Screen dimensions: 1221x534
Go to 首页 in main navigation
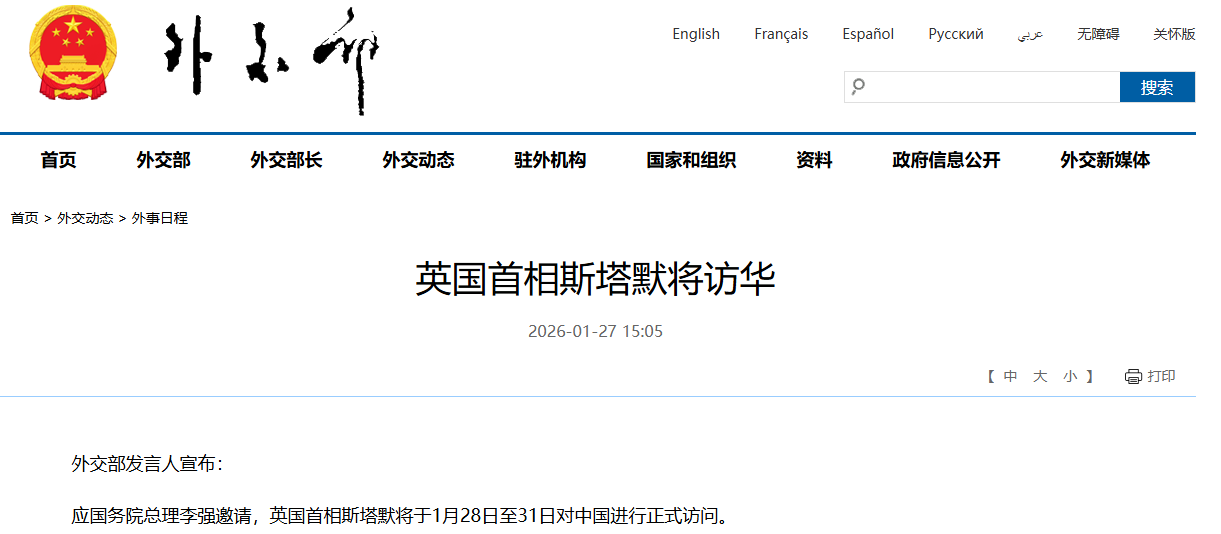(x=58, y=160)
